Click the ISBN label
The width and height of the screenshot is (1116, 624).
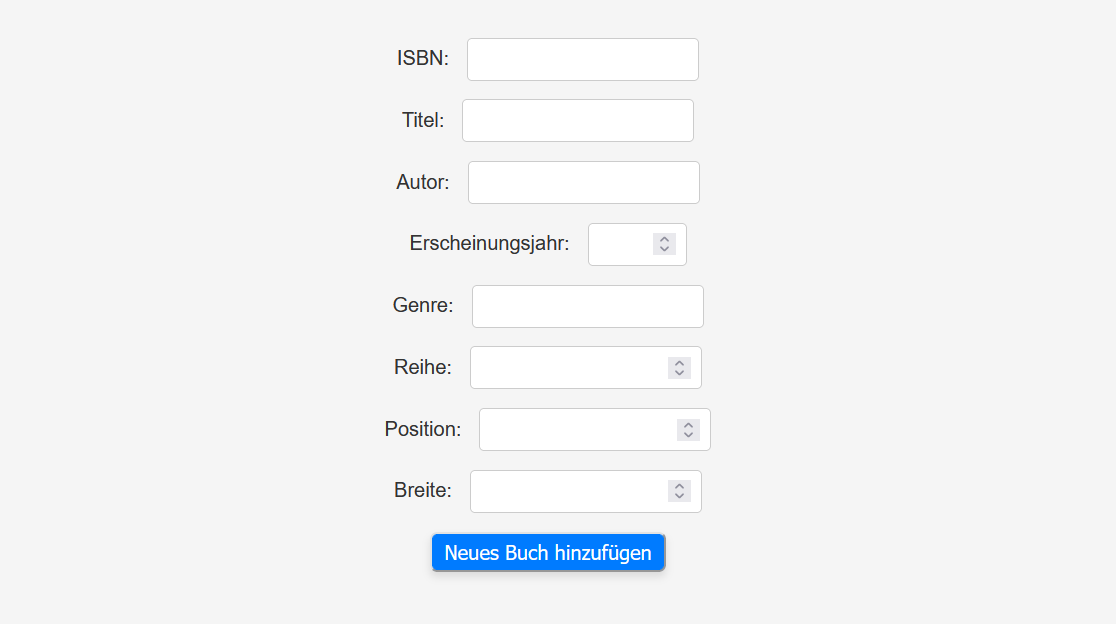[423, 58]
